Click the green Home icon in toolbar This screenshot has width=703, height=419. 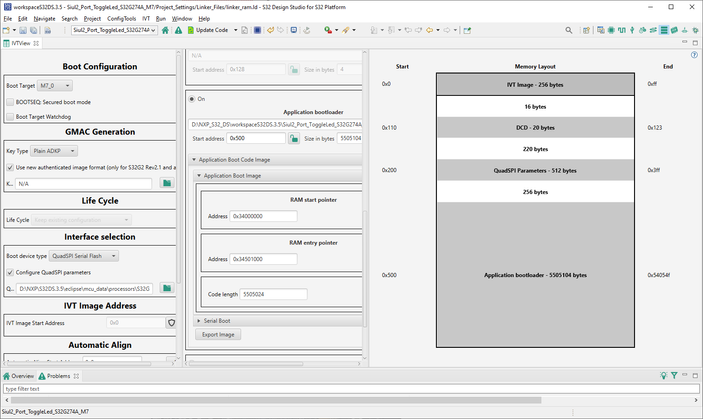coord(164,30)
